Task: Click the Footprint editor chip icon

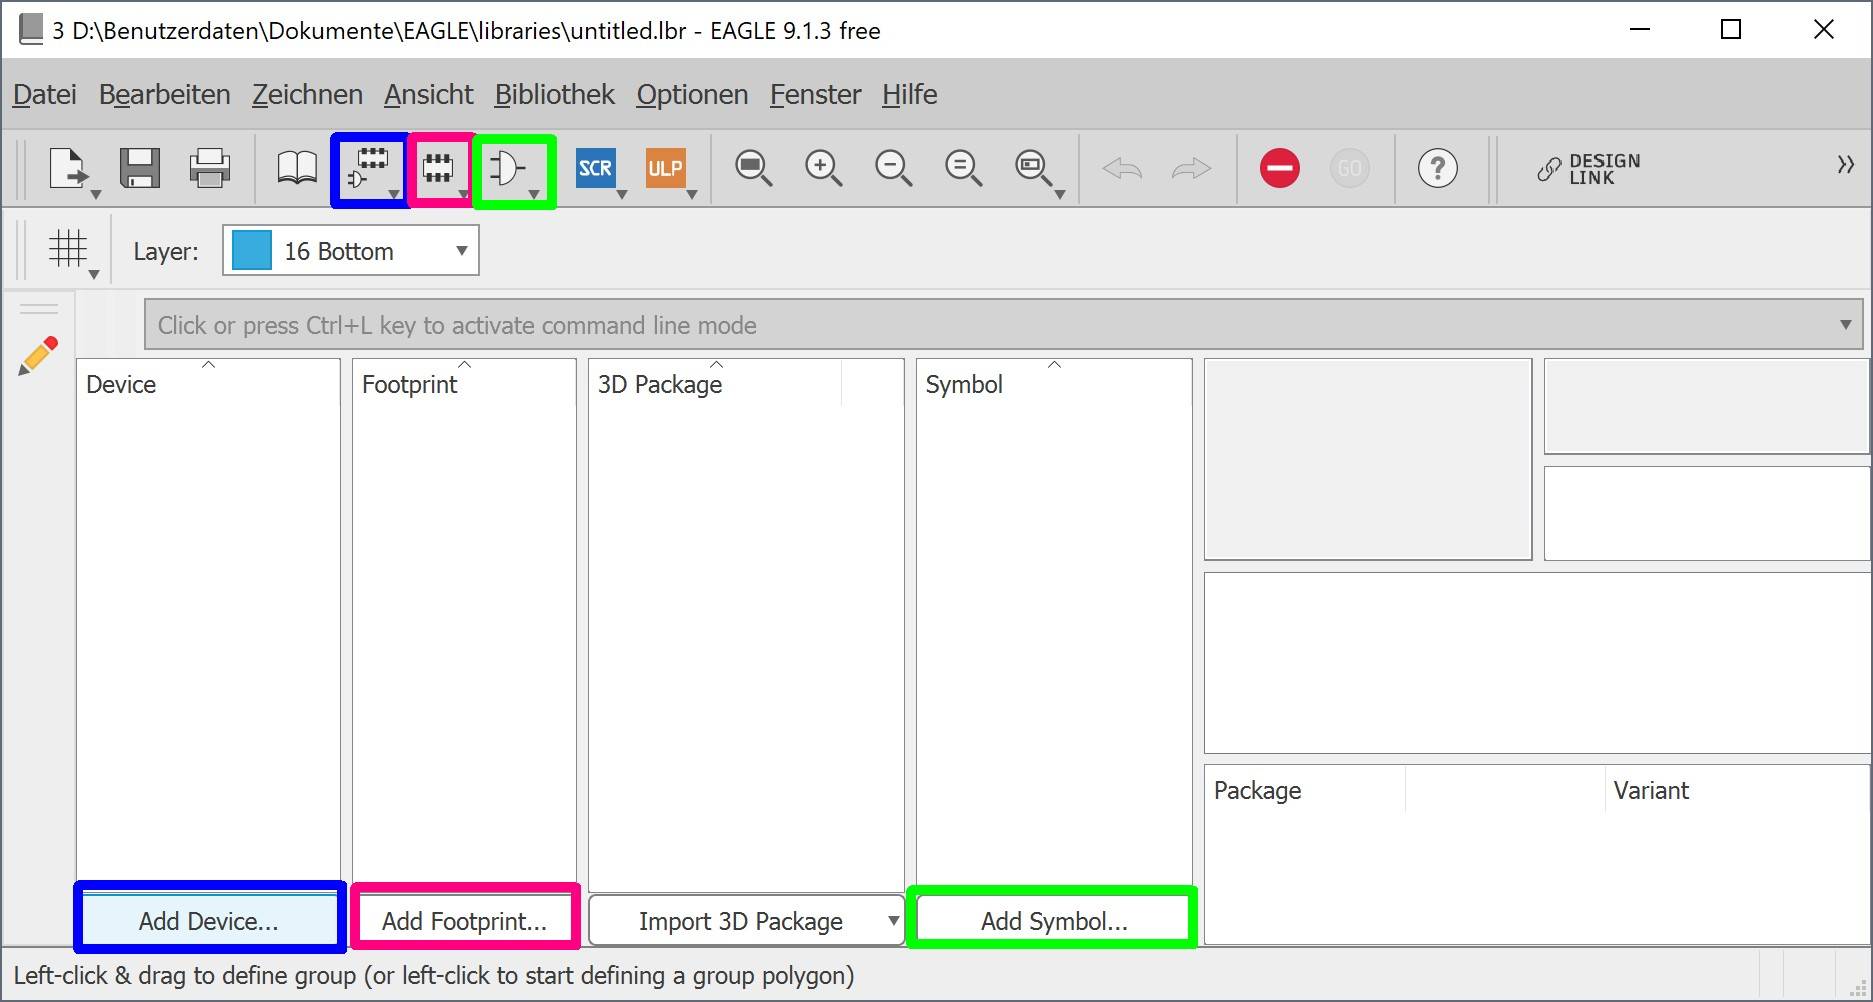Action: (x=438, y=168)
